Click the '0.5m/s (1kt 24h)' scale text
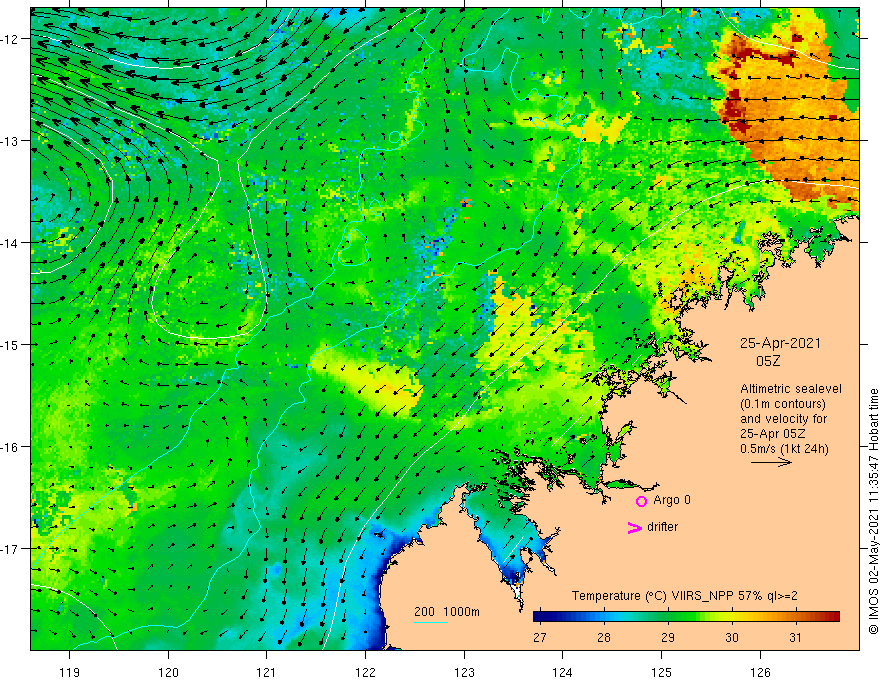Viewport: 880px width, 680px height. [x=784, y=449]
